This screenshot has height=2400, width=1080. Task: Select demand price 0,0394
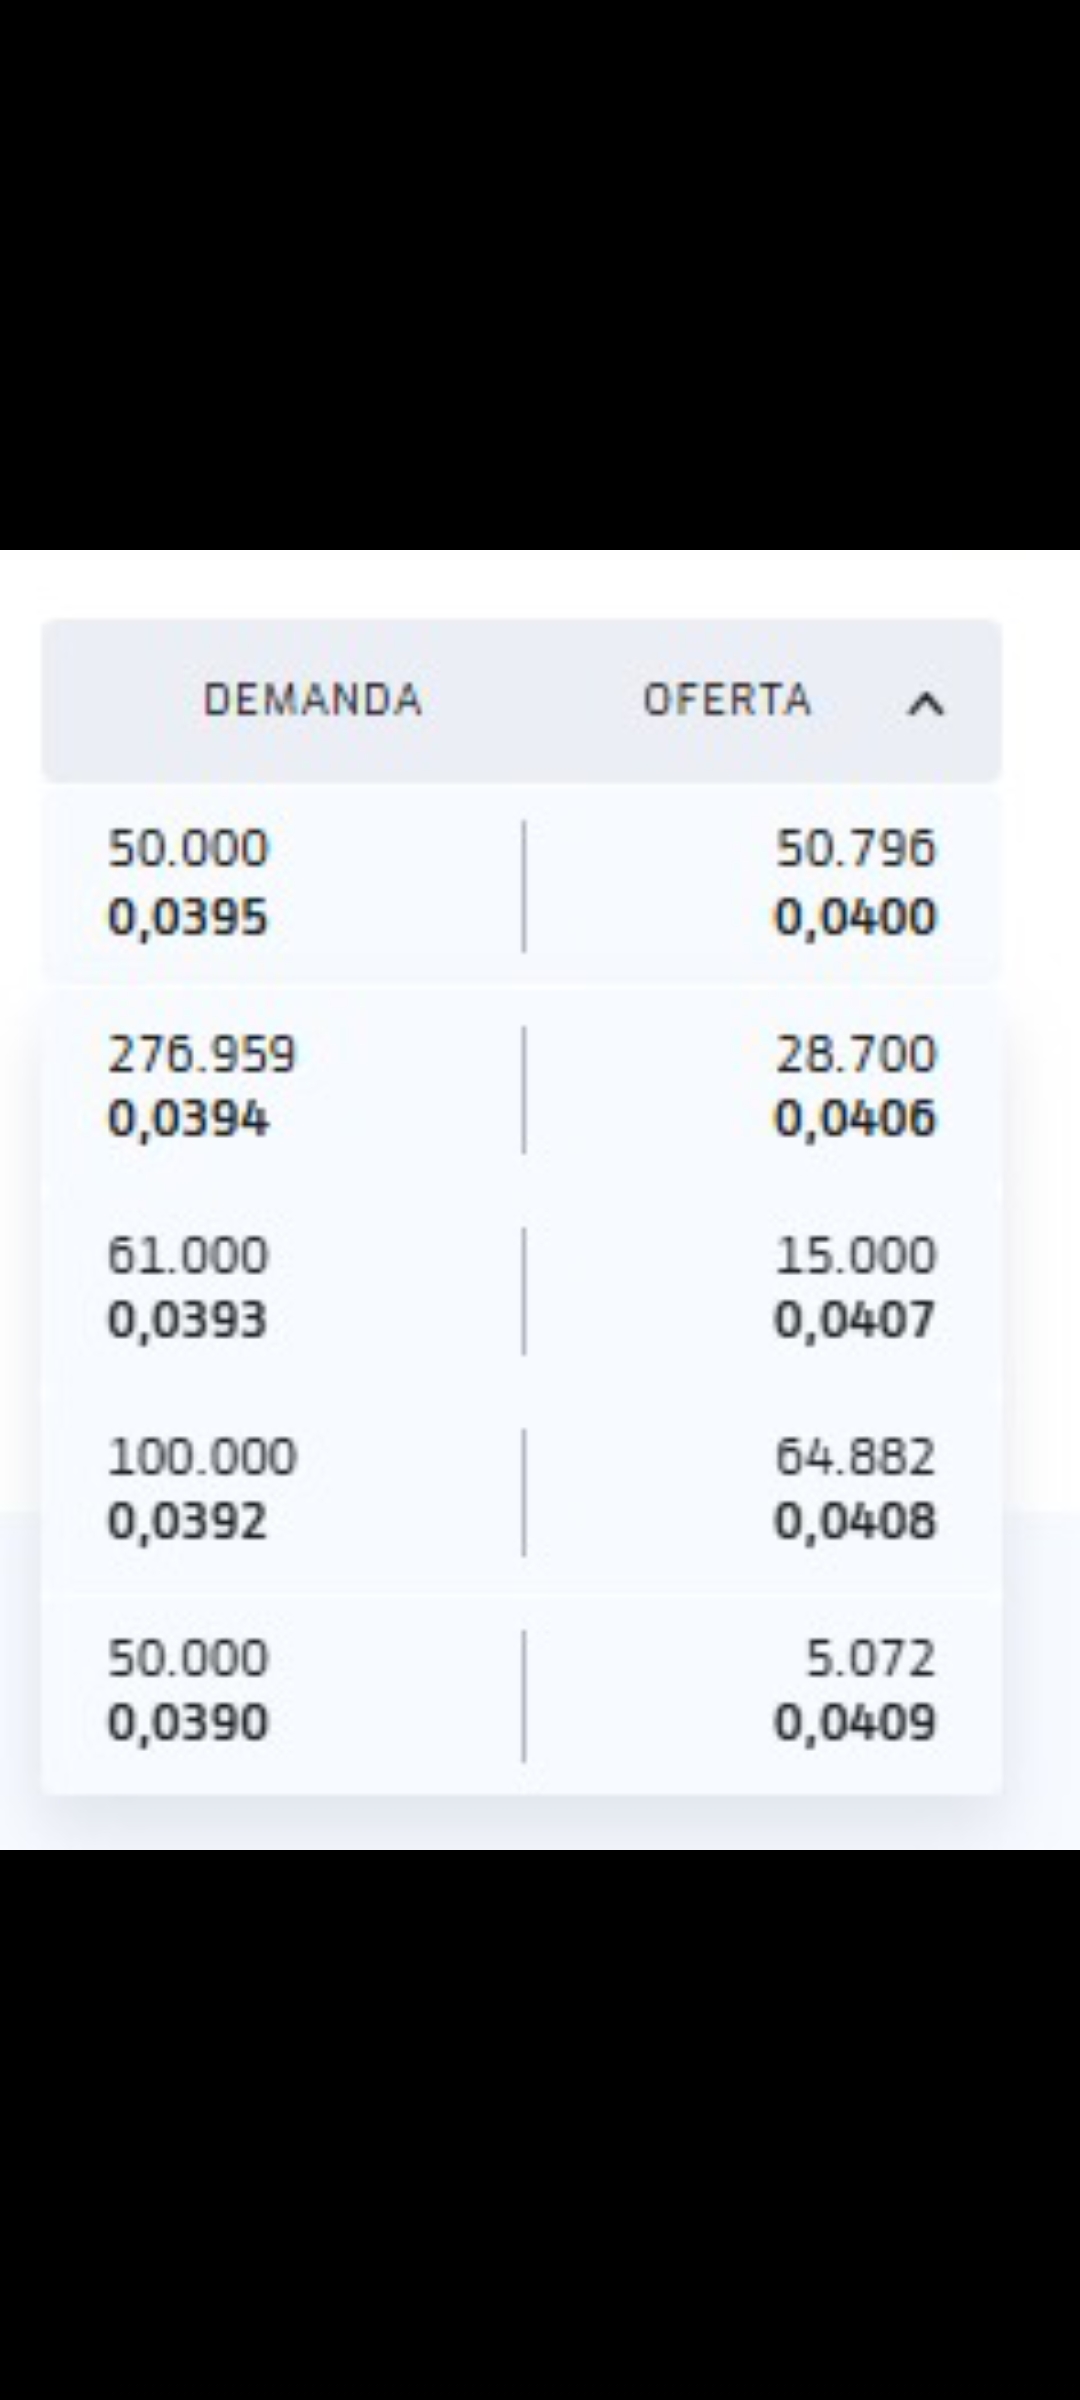[188, 1118]
